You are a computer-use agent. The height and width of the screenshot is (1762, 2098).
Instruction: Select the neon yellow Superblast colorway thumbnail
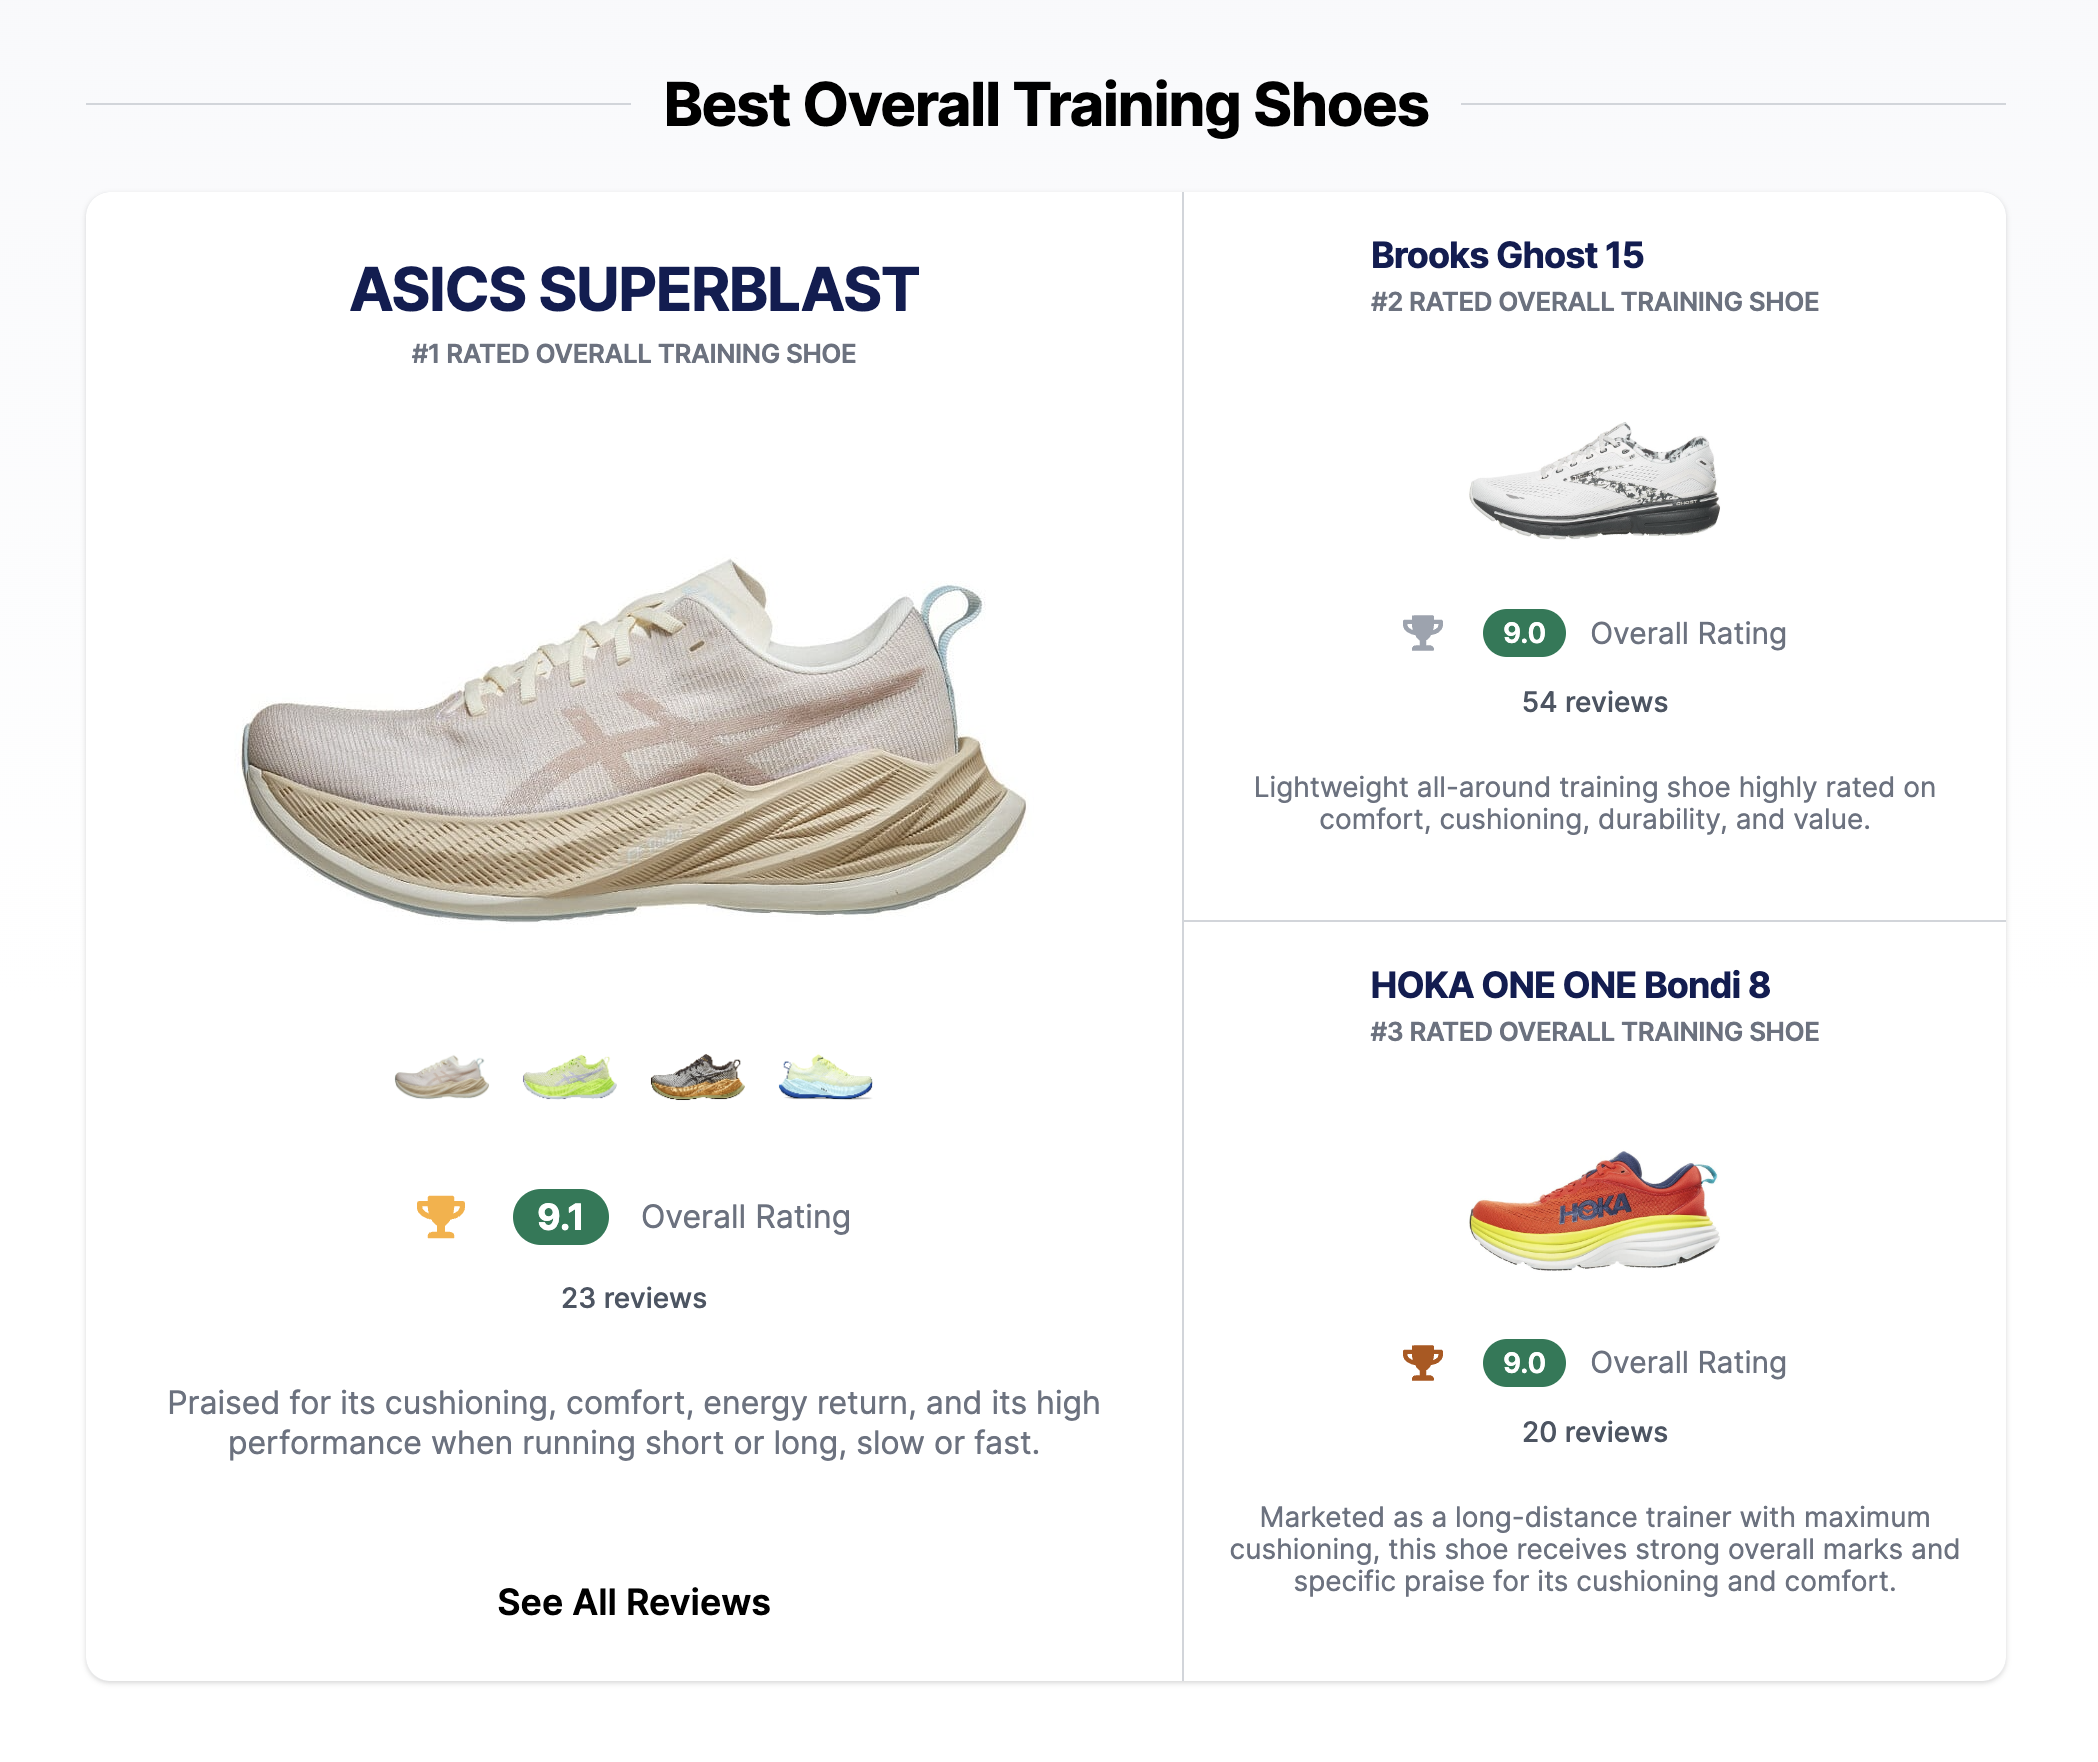pos(570,1077)
